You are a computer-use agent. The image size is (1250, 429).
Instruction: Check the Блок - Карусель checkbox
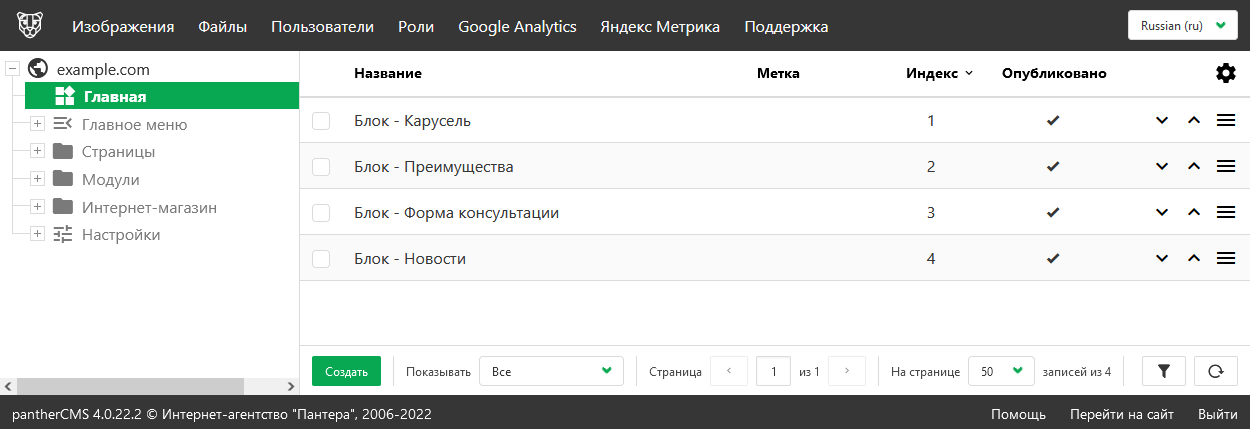(321, 121)
